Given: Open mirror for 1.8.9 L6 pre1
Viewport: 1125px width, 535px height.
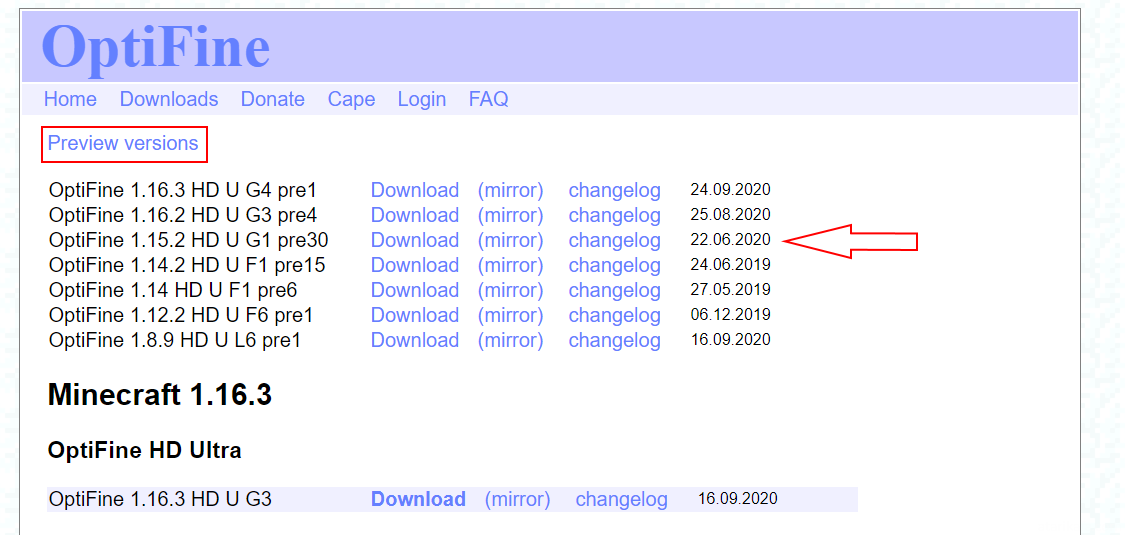Looking at the screenshot, I should pyautogui.click(x=510, y=340).
